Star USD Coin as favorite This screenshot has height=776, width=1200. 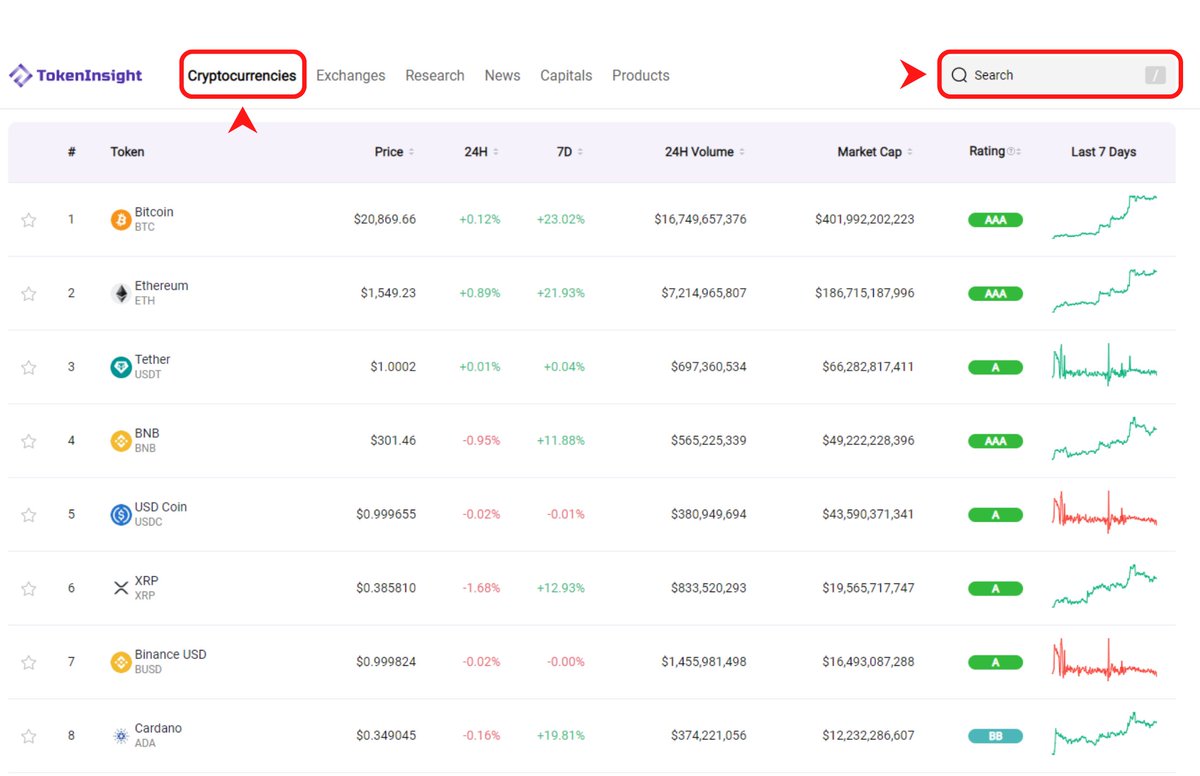pyautogui.click(x=29, y=515)
